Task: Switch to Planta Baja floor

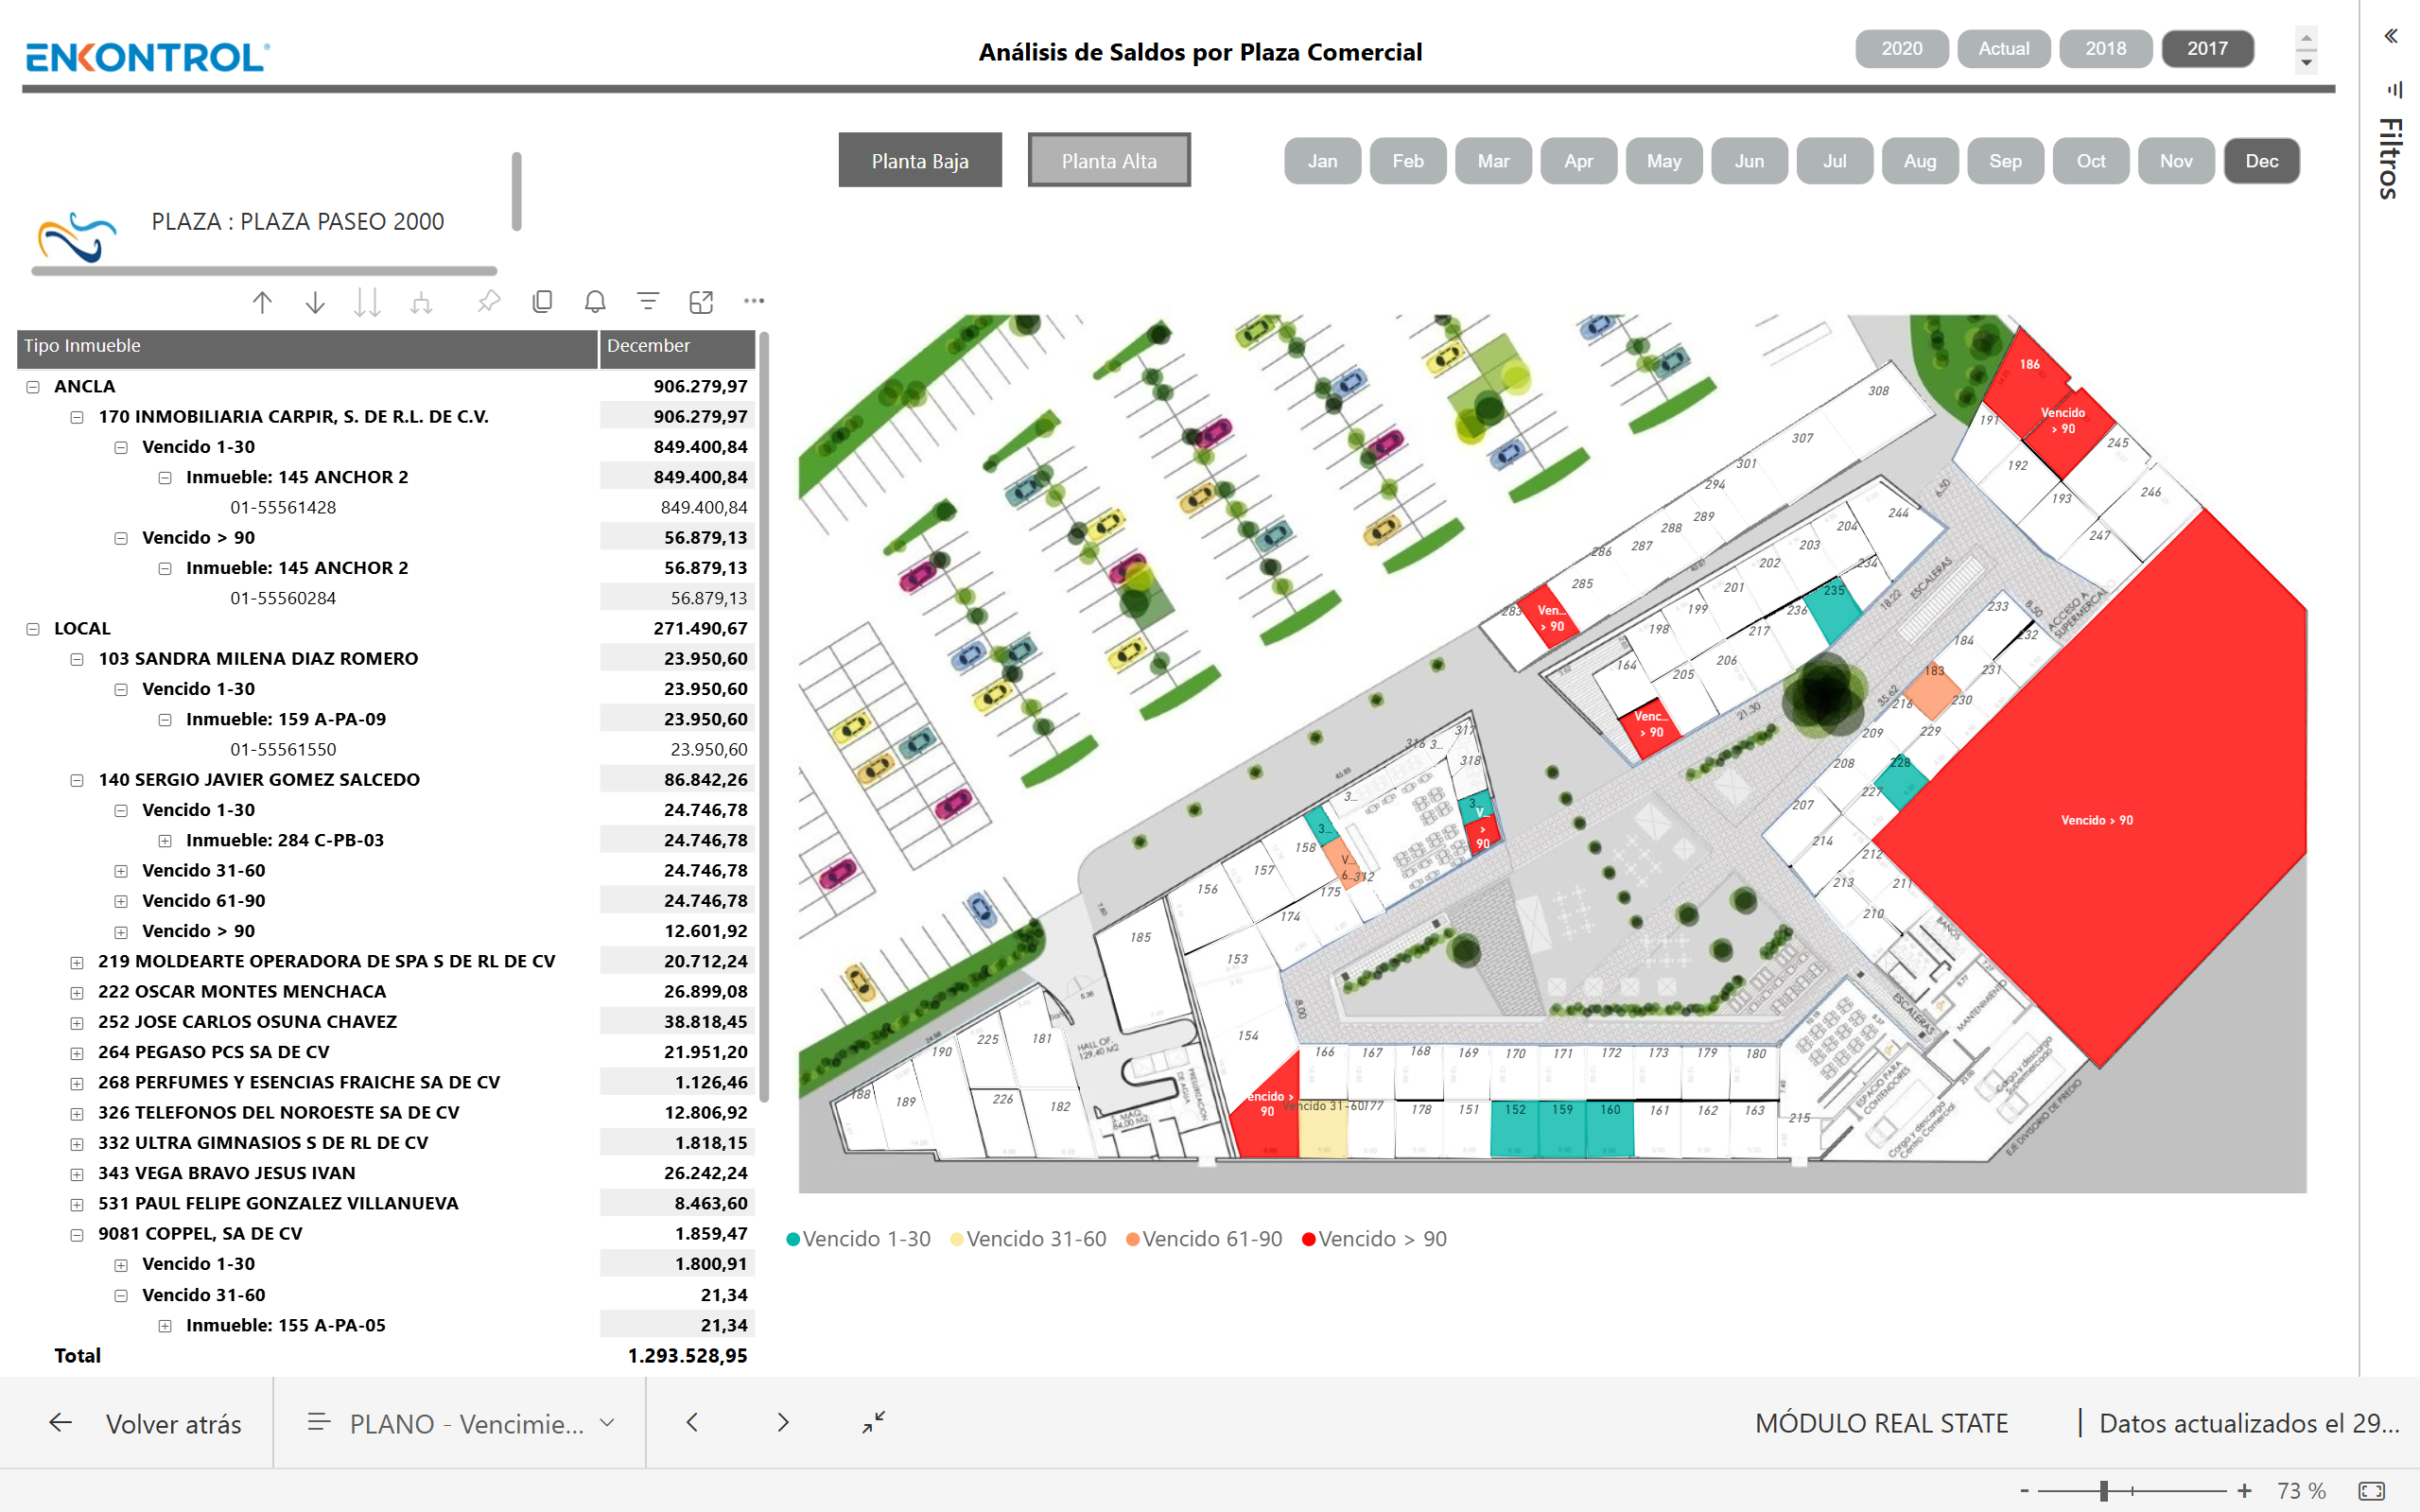Action: tap(920, 160)
